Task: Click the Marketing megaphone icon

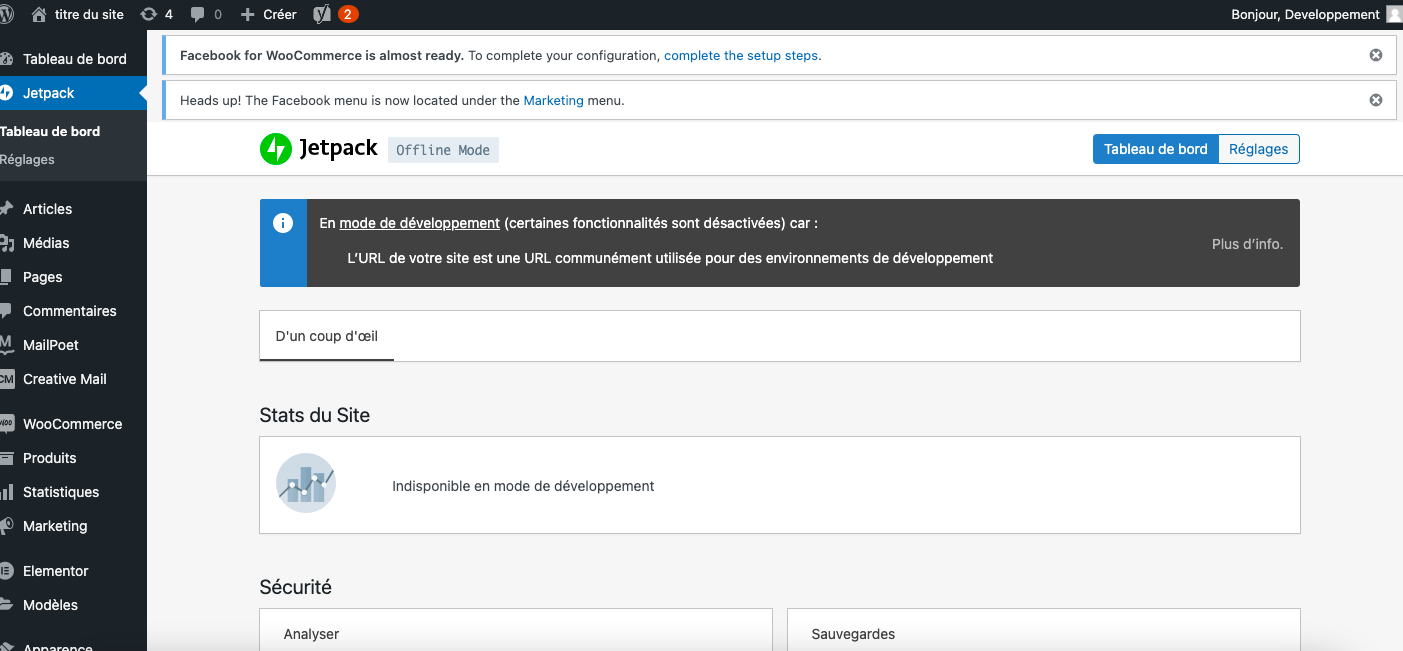Action: [x=6, y=526]
